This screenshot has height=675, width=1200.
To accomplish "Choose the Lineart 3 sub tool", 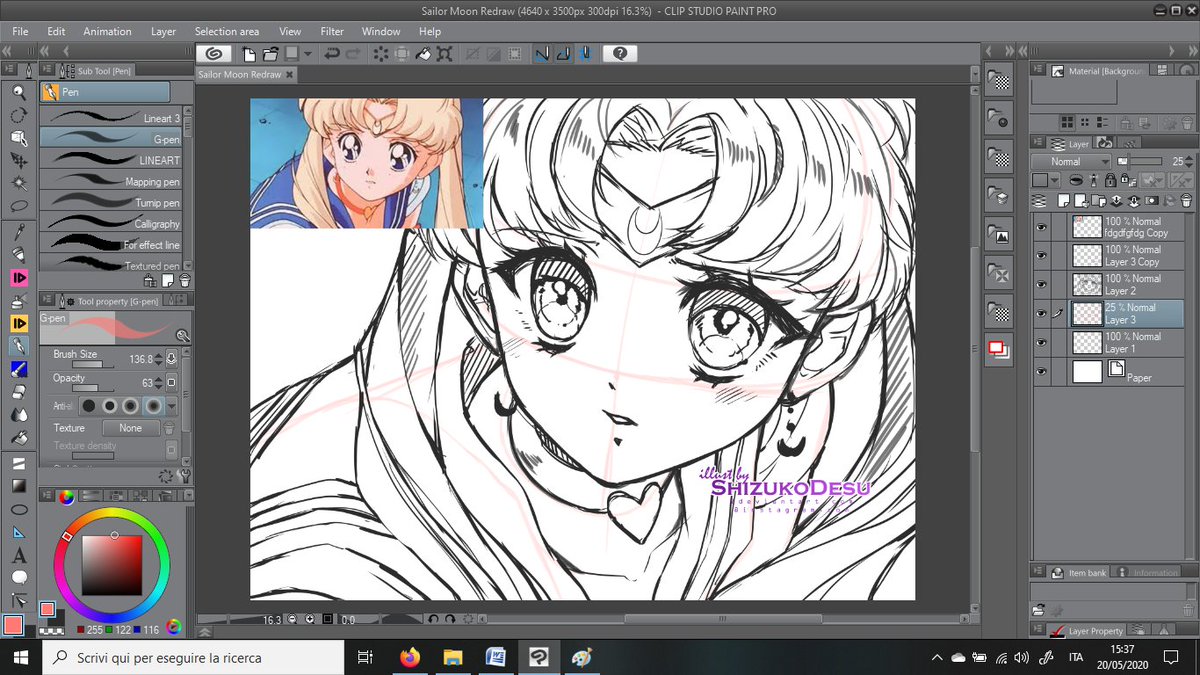I will (x=110, y=118).
